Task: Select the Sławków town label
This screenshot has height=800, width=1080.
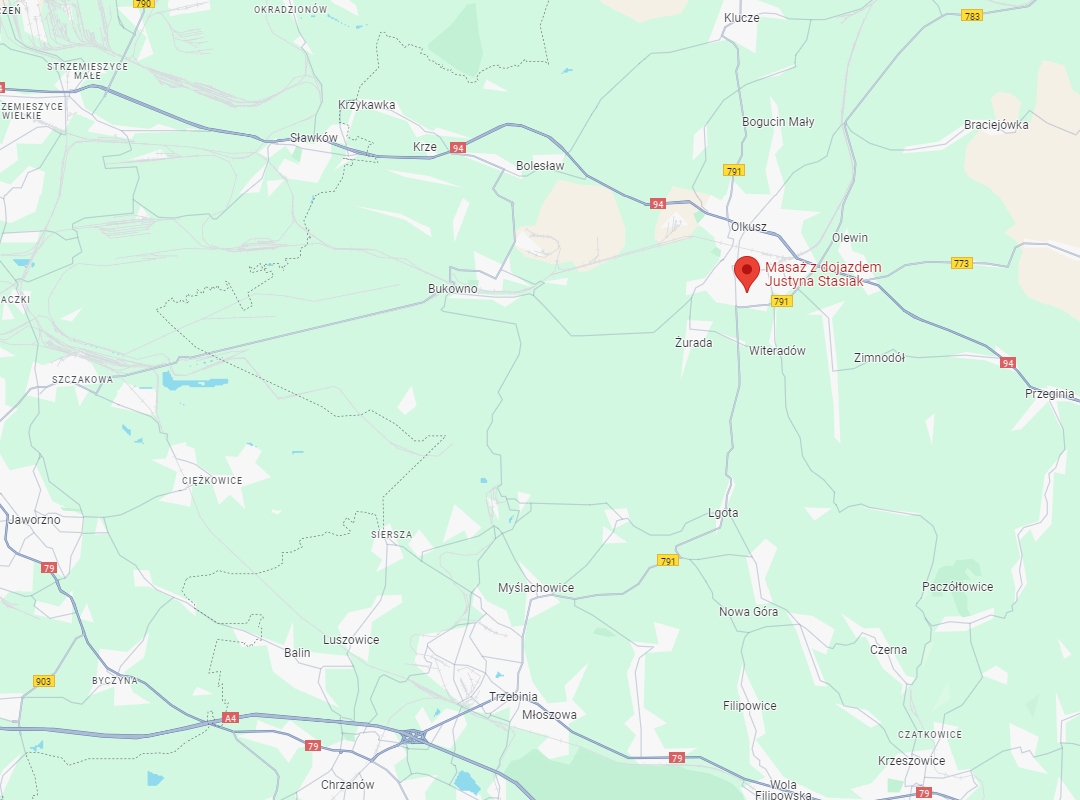Action: click(x=314, y=138)
